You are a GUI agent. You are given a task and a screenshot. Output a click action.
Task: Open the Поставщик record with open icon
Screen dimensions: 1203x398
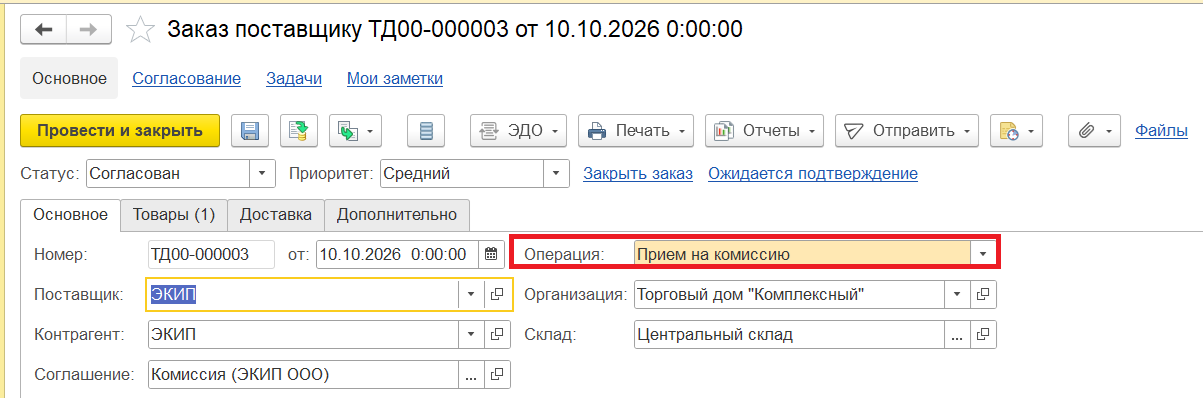point(497,294)
